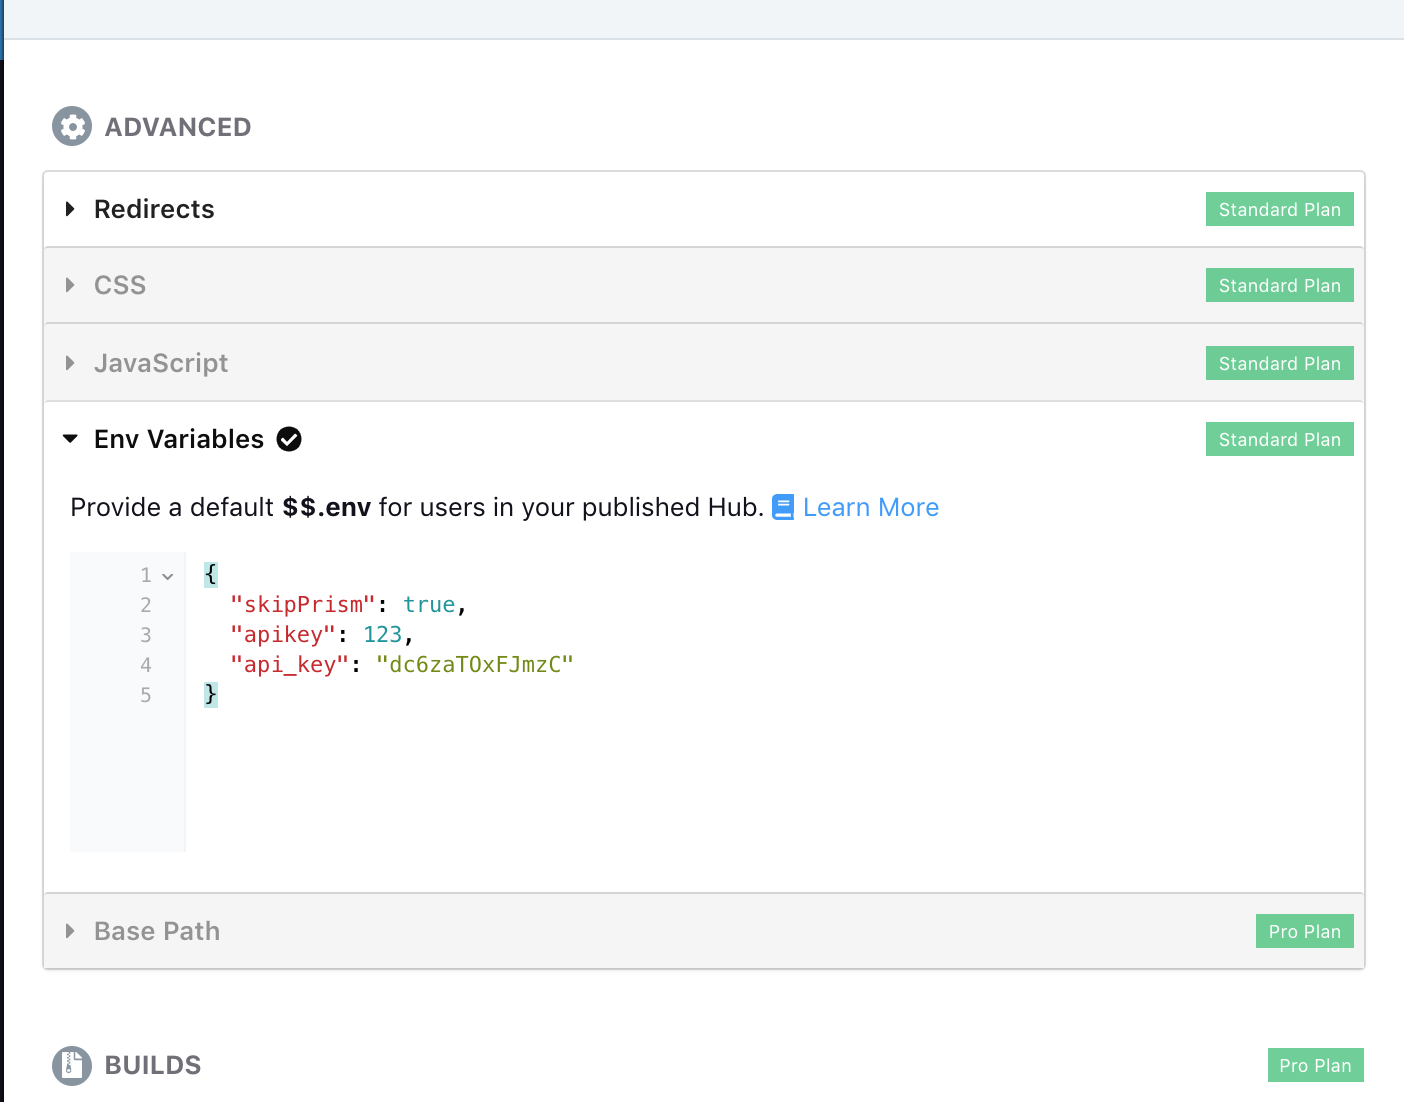Click the Standard Plan badge on Env Variables
Viewport: 1404px width, 1102px height.
pos(1279,439)
